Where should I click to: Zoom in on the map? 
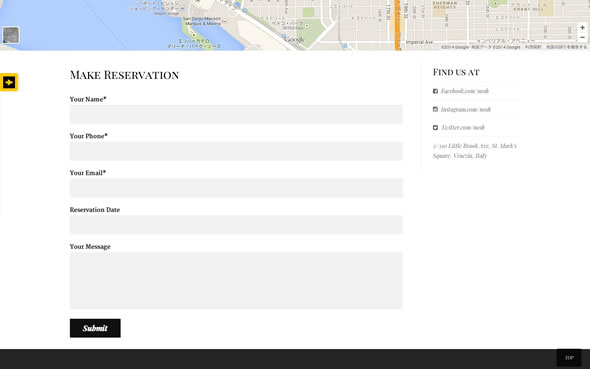582,27
